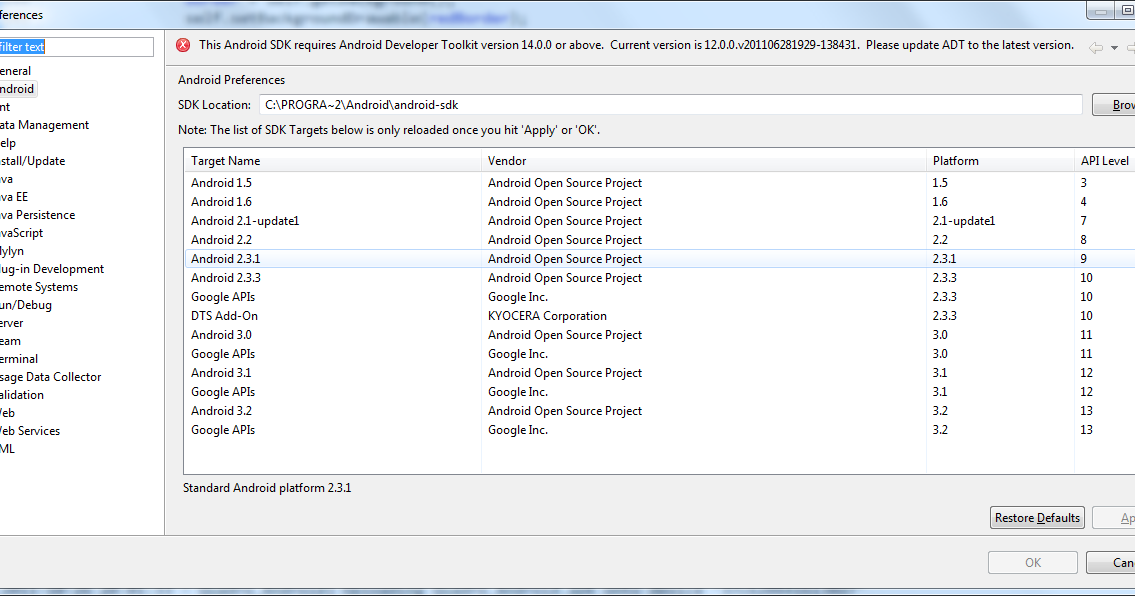Viewport: 1135px width, 596px height.
Task: Open Java Persistence preferences category
Action: click(38, 215)
